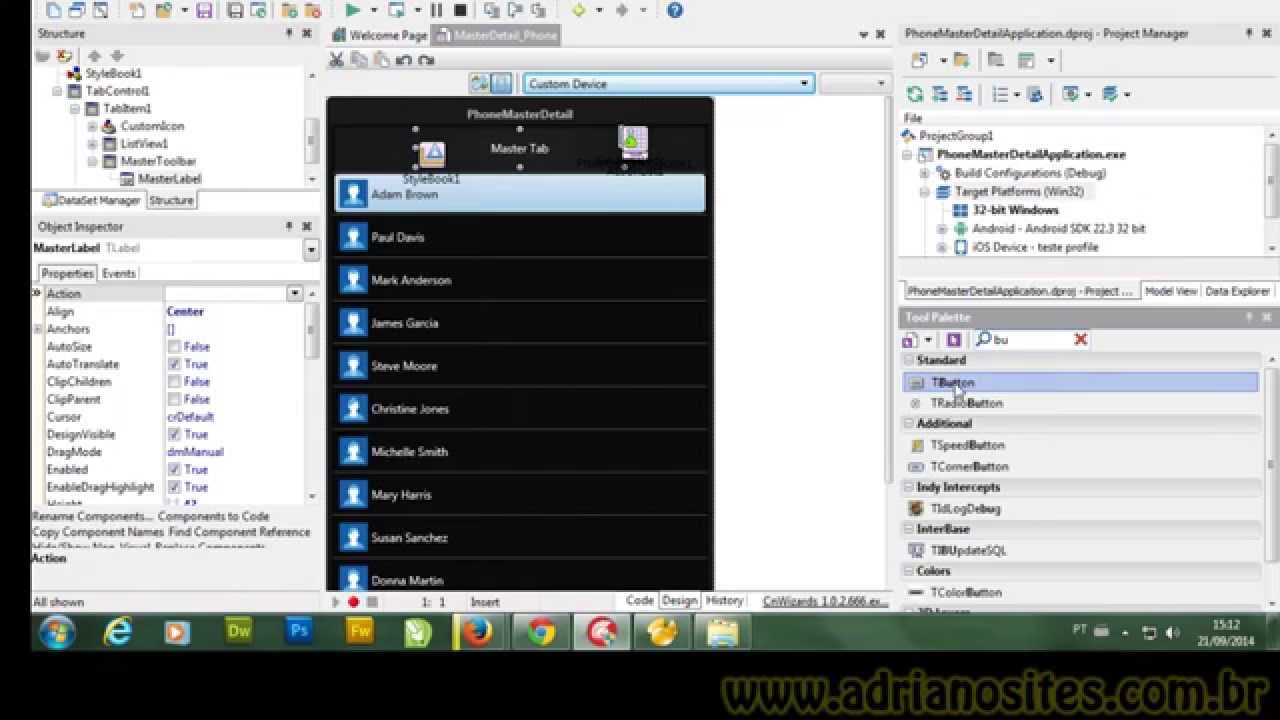Open Dreamweaver from the taskbar
This screenshot has height=720, width=1280.
coord(239,632)
